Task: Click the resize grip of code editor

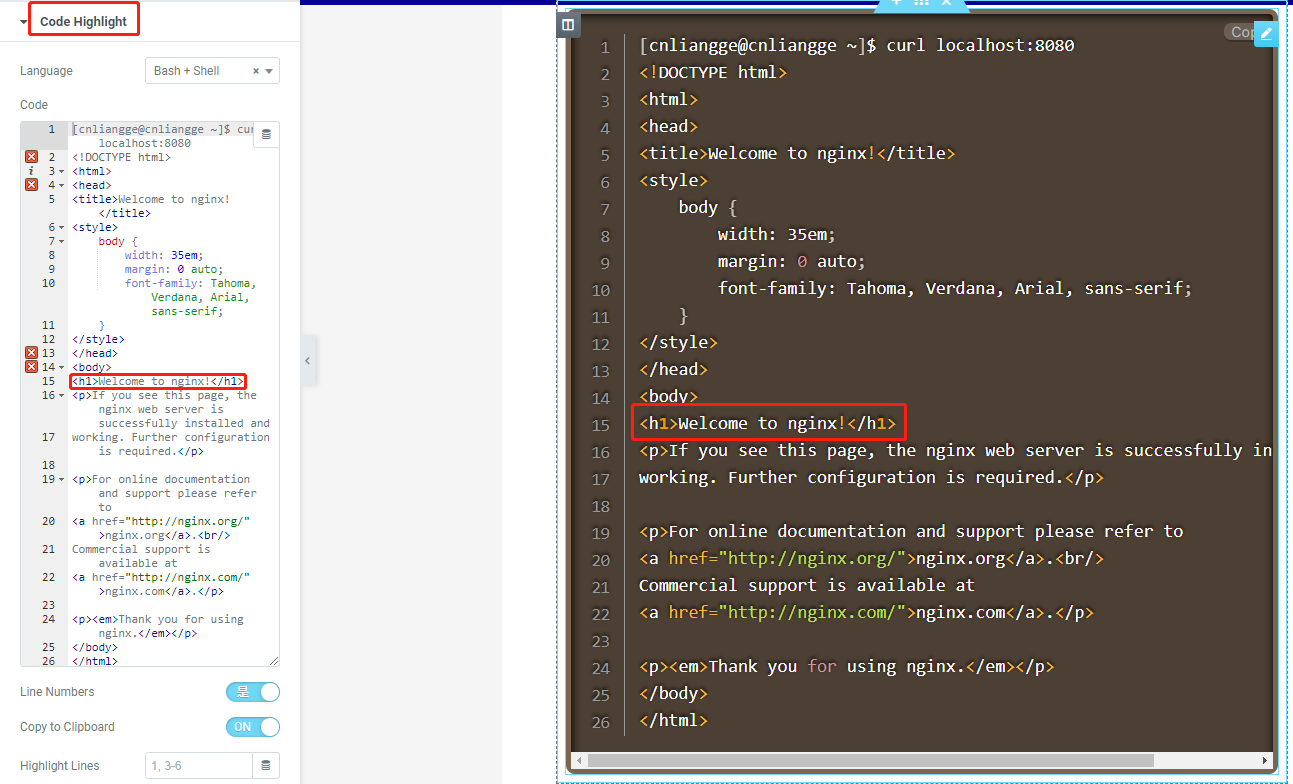Action: [x=274, y=661]
